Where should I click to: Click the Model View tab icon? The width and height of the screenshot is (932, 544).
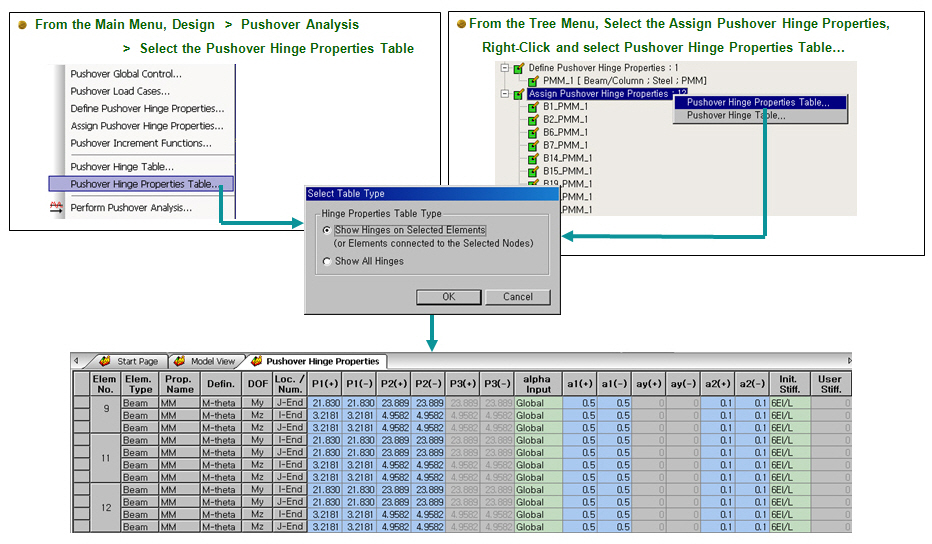(180, 361)
